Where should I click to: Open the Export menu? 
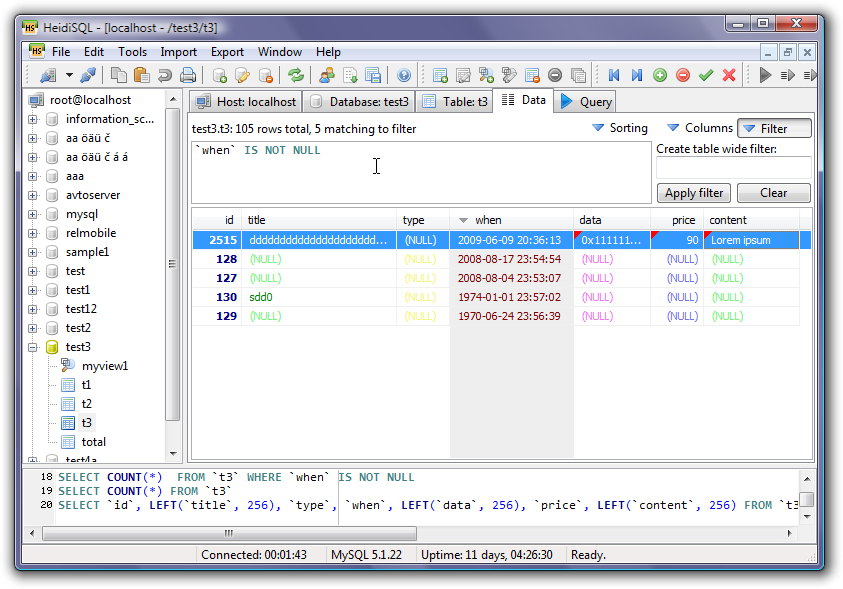pyautogui.click(x=226, y=51)
